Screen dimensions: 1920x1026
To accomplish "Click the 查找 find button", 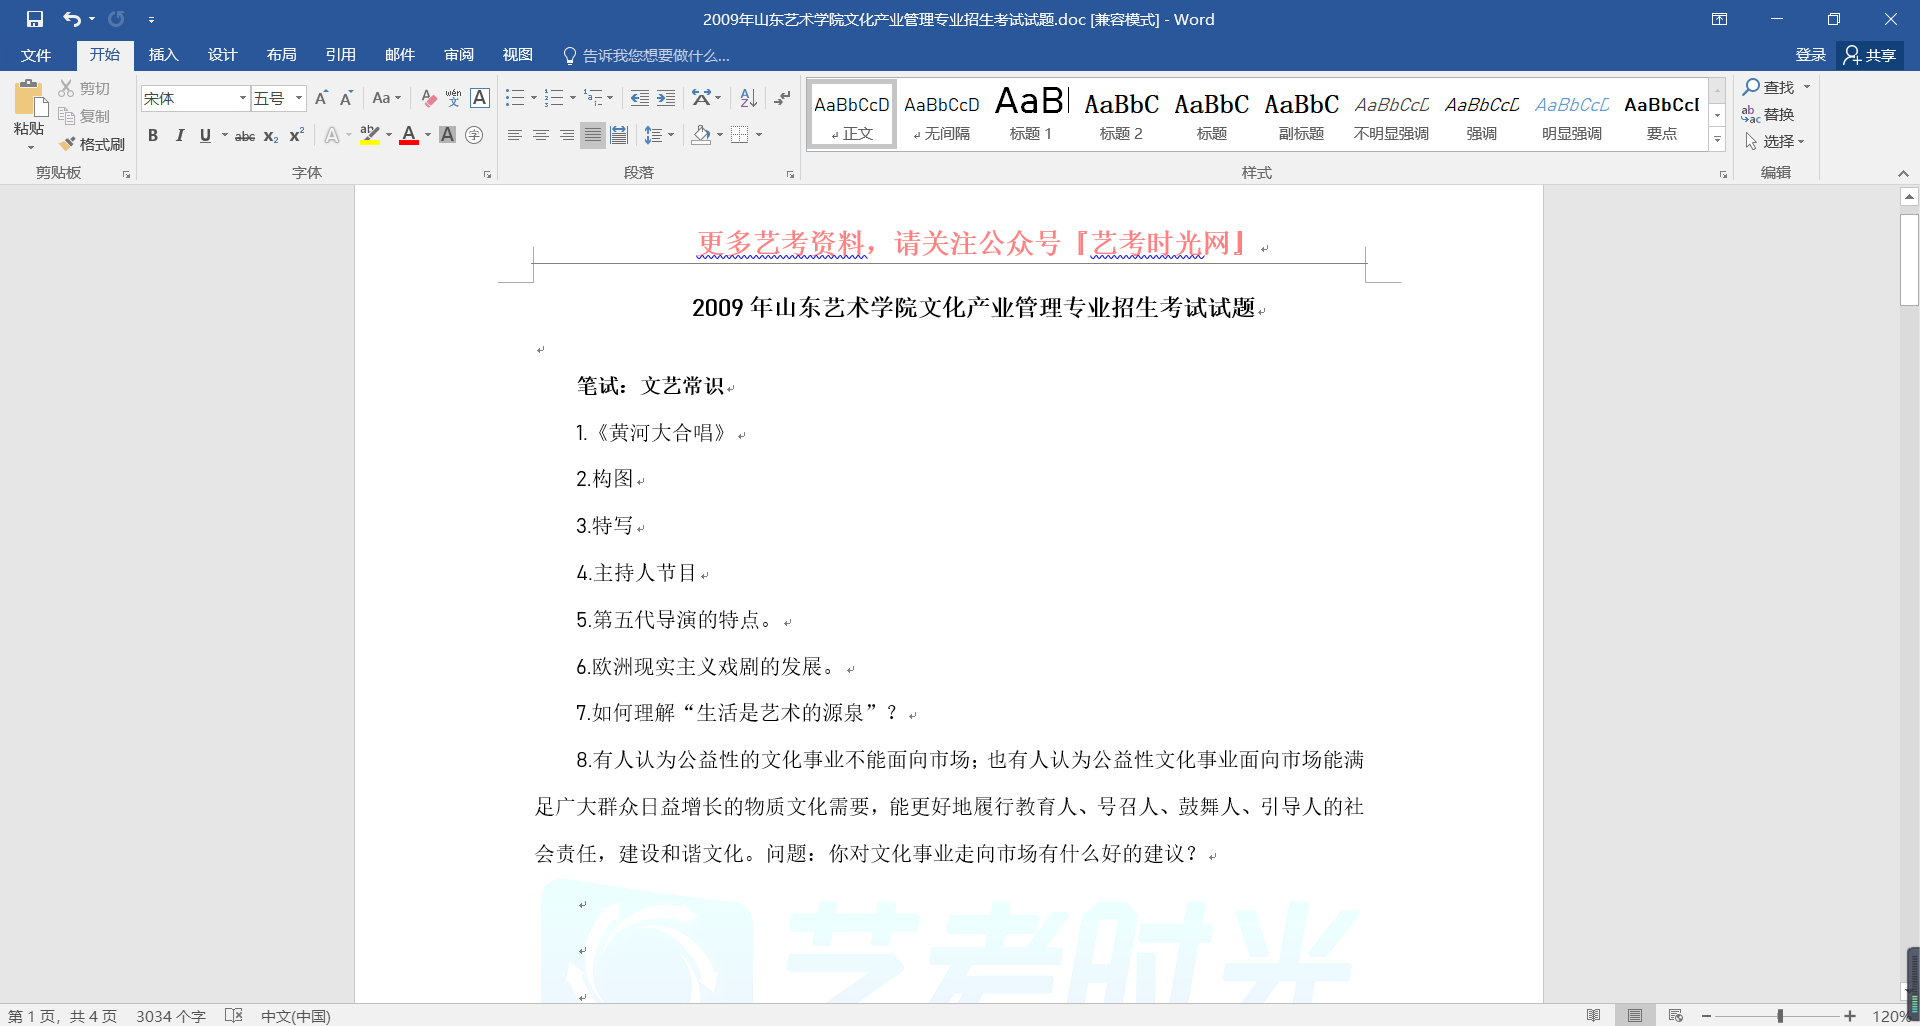I will point(1769,87).
